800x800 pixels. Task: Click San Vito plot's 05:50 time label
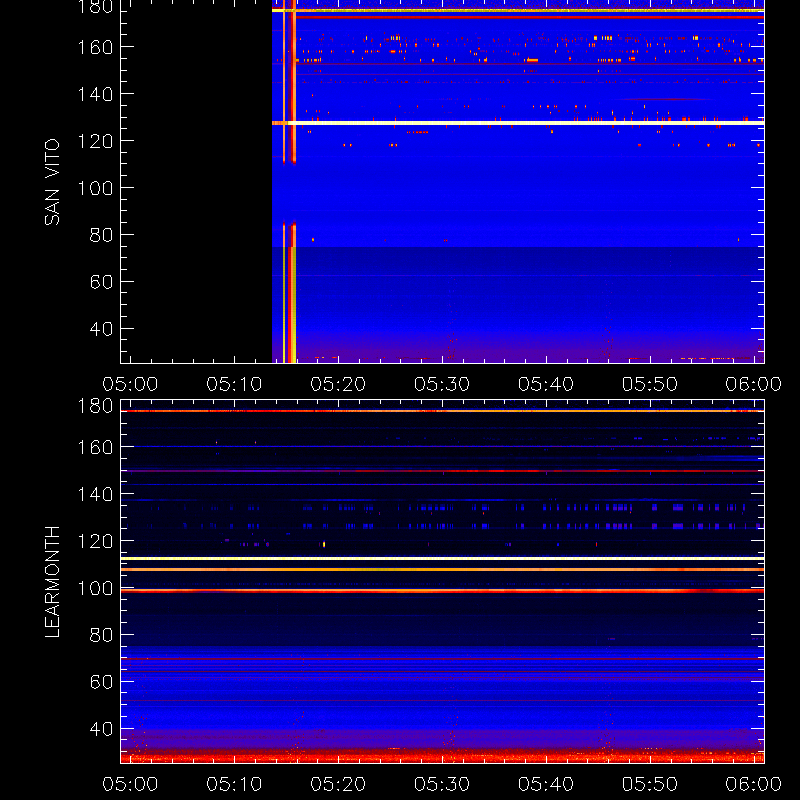pos(650,384)
